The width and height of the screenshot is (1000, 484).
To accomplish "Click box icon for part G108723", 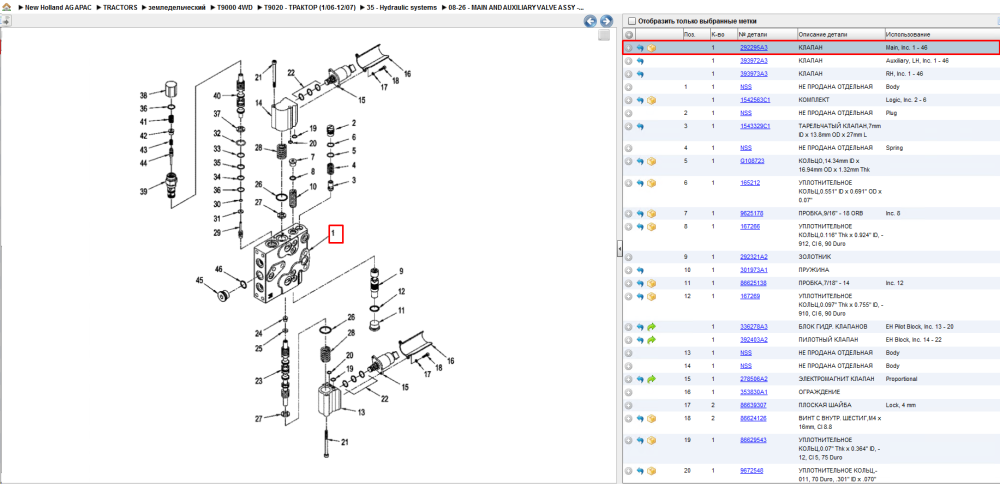I will click(651, 161).
